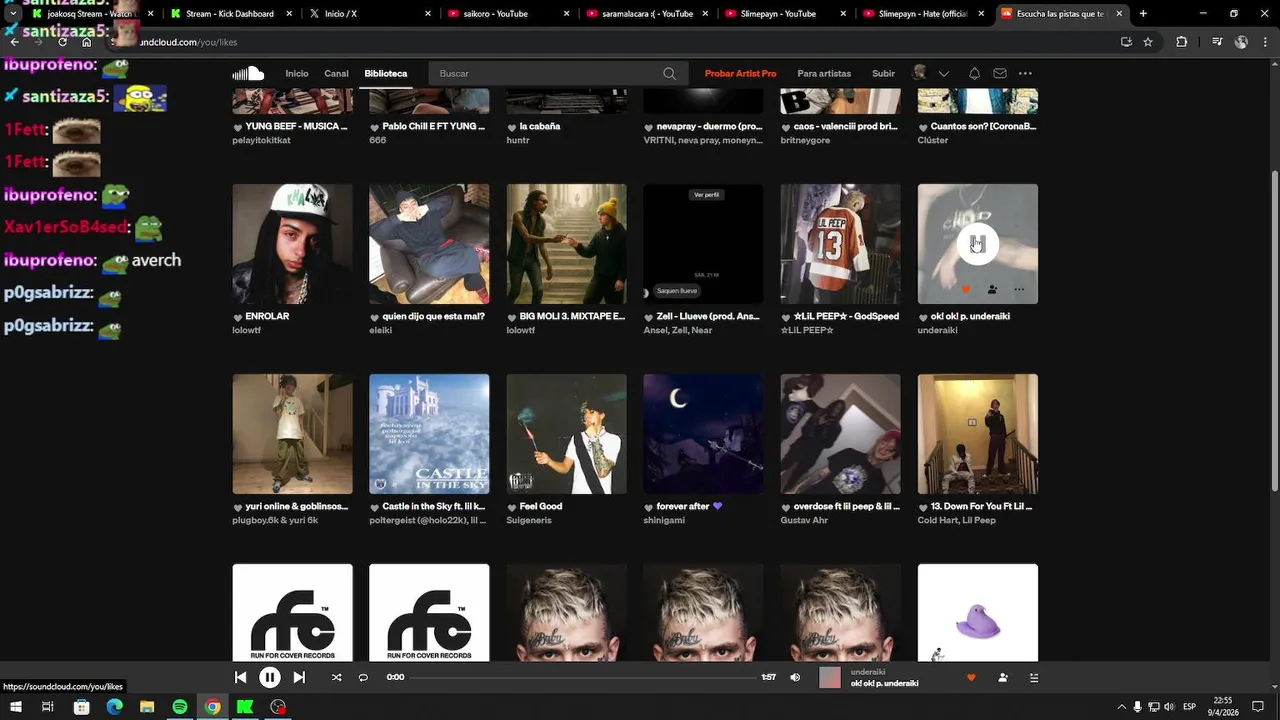The image size is (1280, 720).
Task: Click the user avatar in the header
Action: tap(919, 73)
